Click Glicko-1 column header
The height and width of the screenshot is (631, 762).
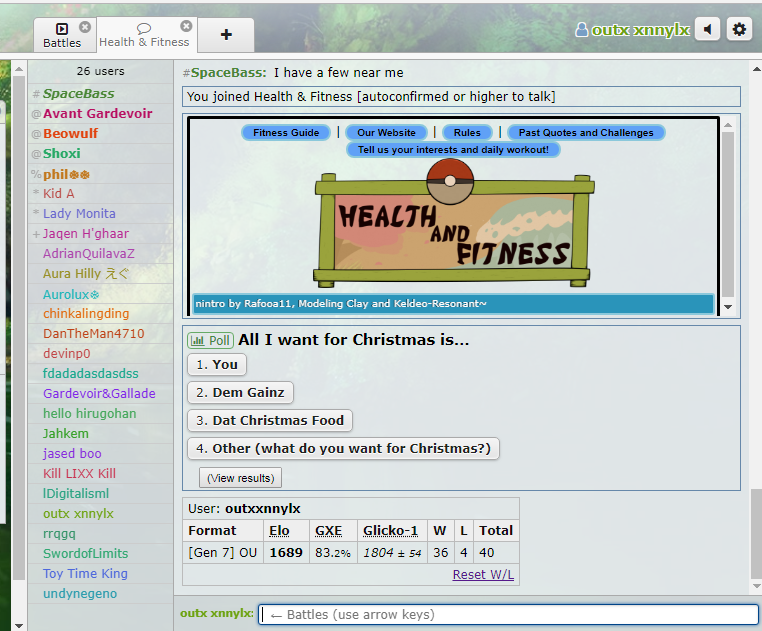390,530
